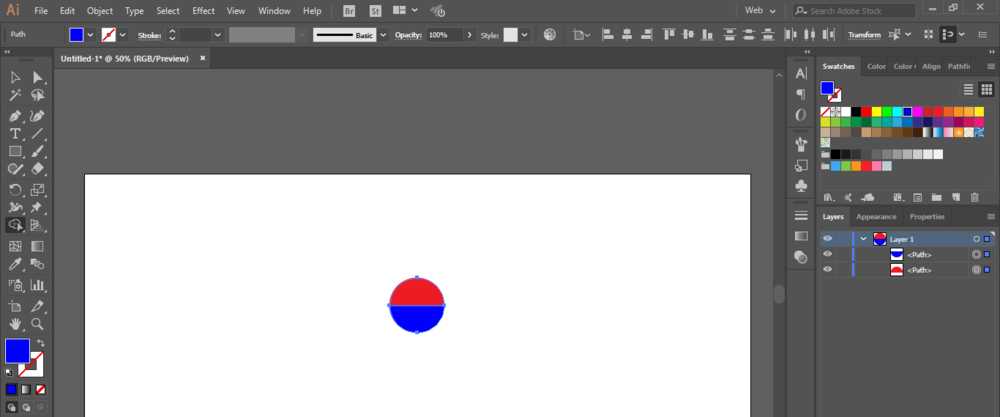The image size is (1000, 417).
Task: Open the graphic Style dropdown
Action: click(x=524, y=35)
